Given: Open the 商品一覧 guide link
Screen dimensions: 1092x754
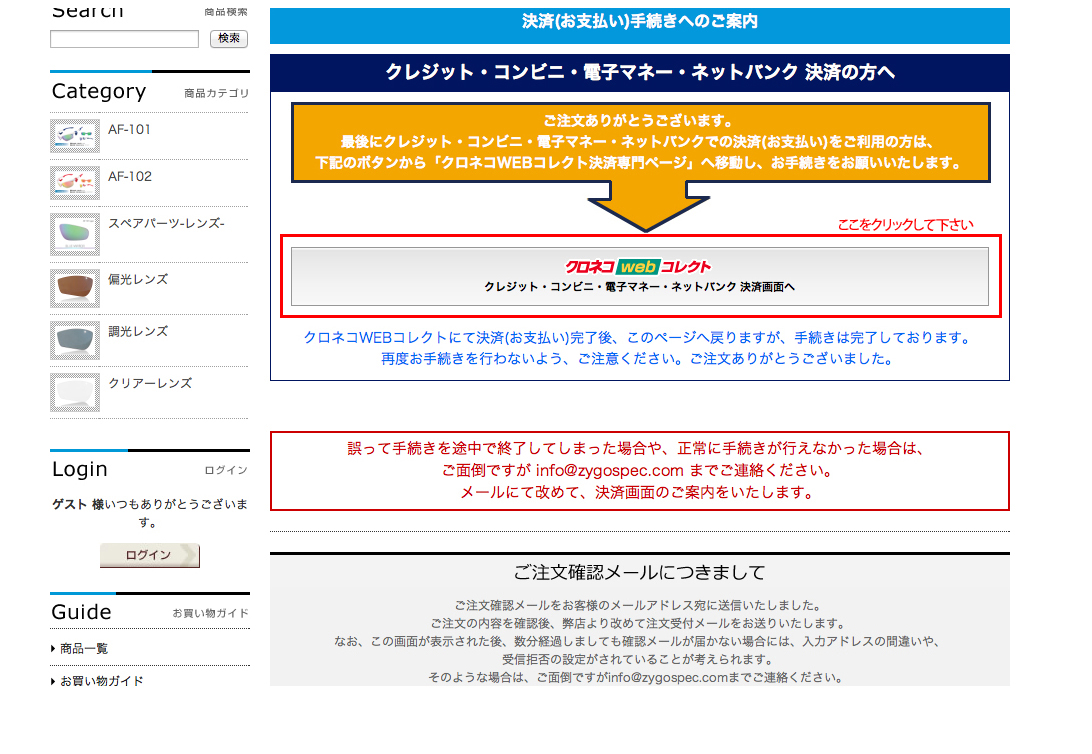Looking at the screenshot, I should [x=84, y=649].
